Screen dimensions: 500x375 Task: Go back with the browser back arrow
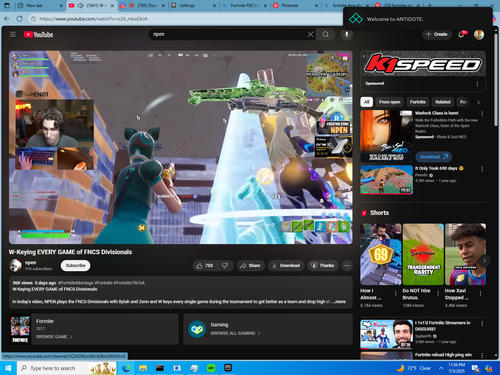[x=7, y=19]
